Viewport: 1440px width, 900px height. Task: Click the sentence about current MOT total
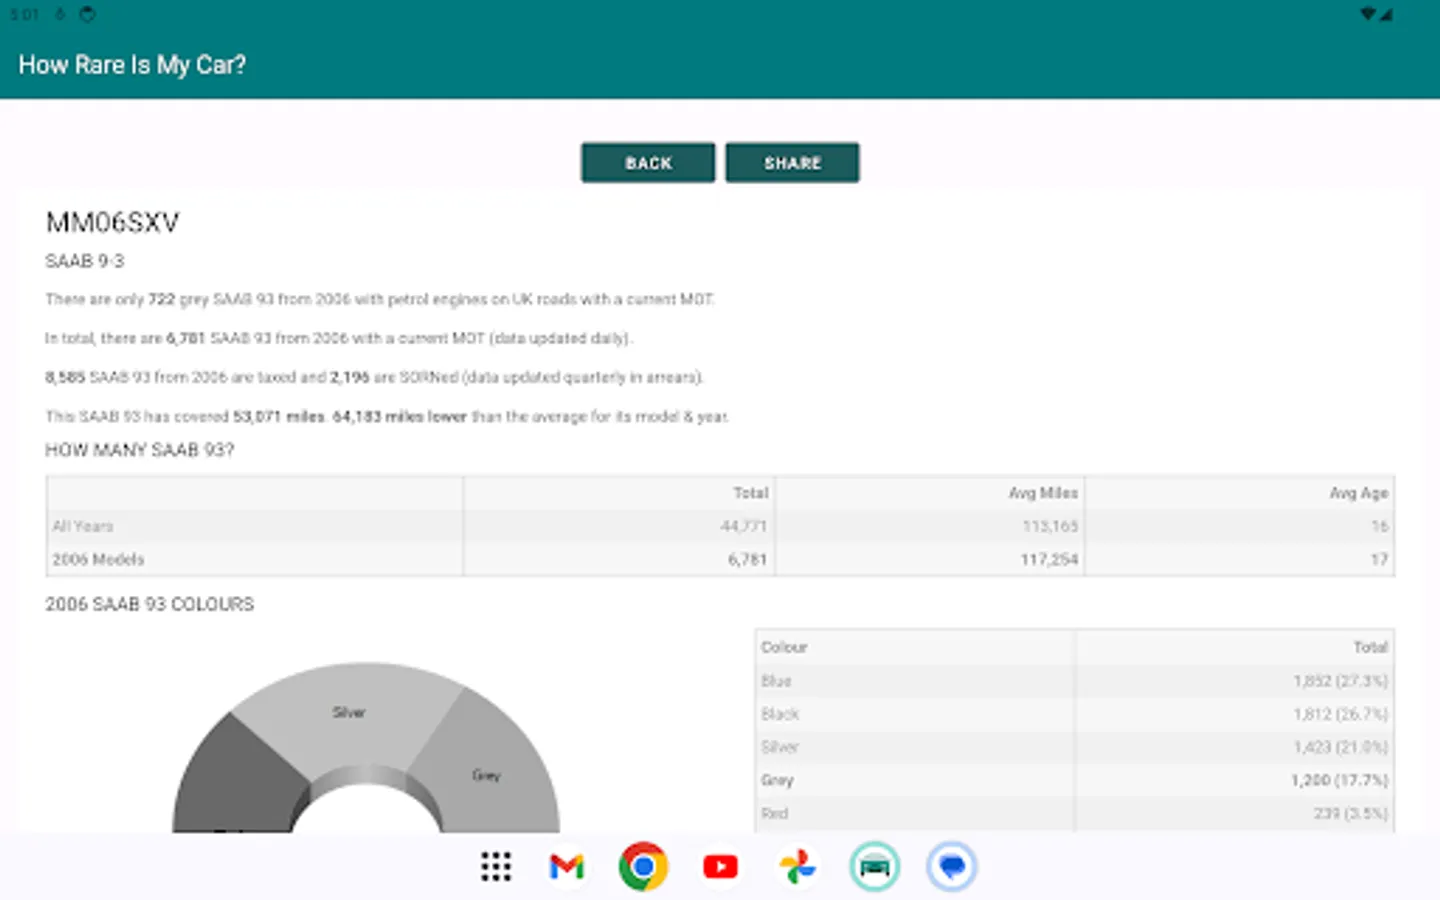tap(339, 338)
